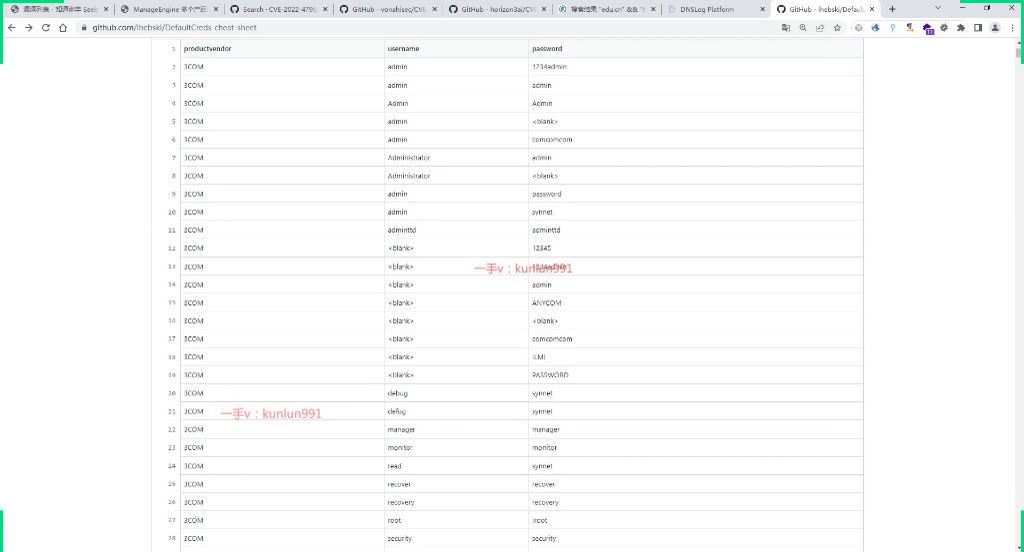Translate this page using address bar icon
The width and height of the screenshot is (1024, 552).
786,28
